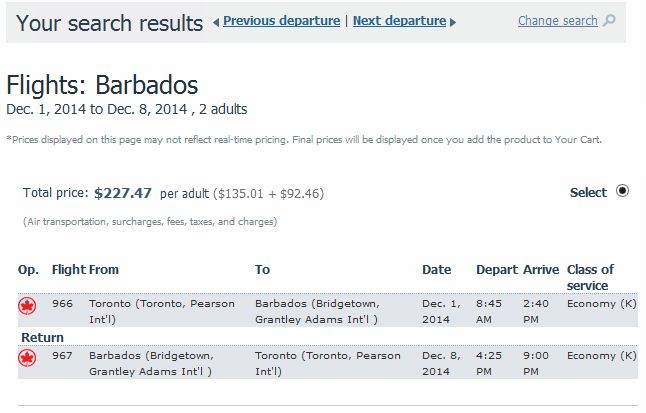Click the Arrive column header
The image size is (646, 413).
tap(541, 270)
